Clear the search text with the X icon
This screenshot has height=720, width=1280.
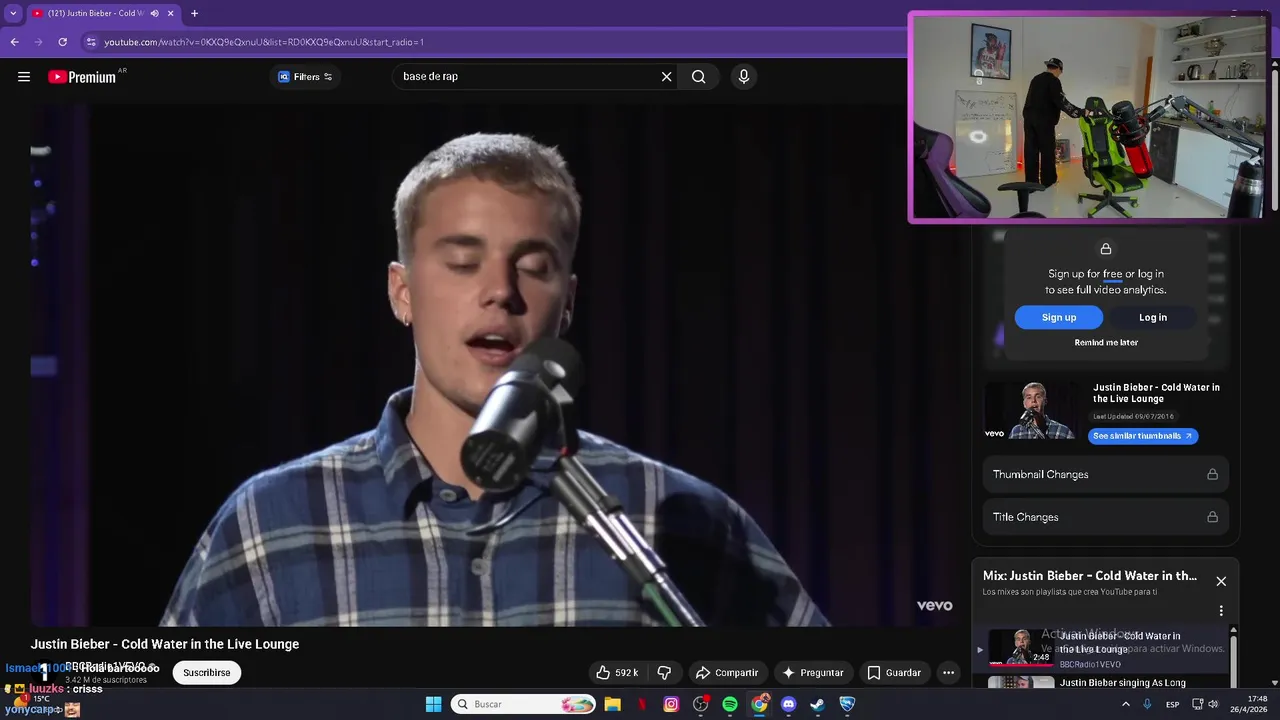(x=666, y=77)
